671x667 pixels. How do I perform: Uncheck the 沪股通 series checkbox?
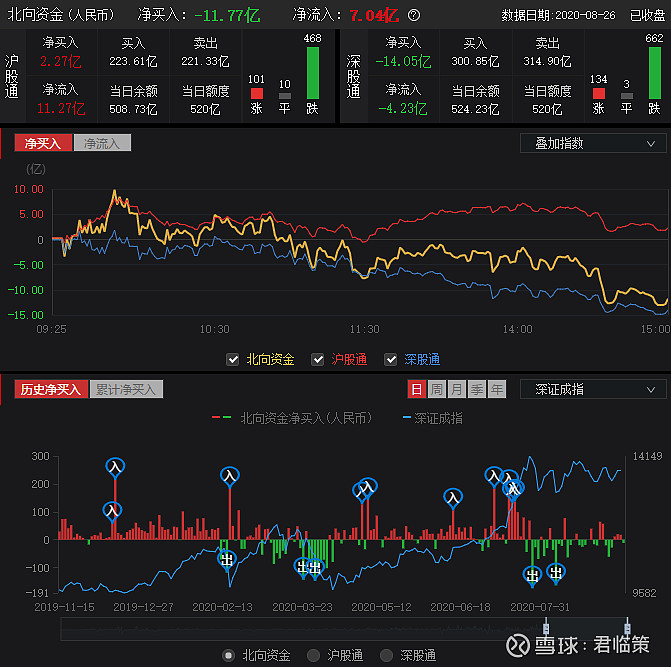point(318,359)
